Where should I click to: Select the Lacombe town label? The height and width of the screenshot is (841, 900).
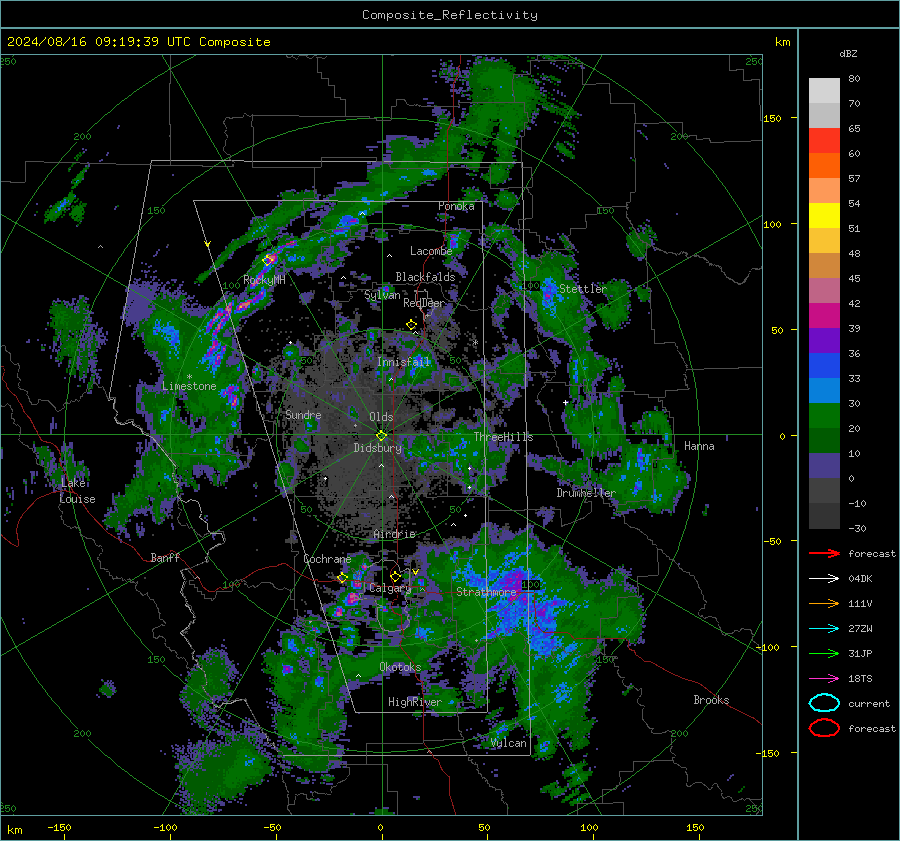tap(431, 251)
